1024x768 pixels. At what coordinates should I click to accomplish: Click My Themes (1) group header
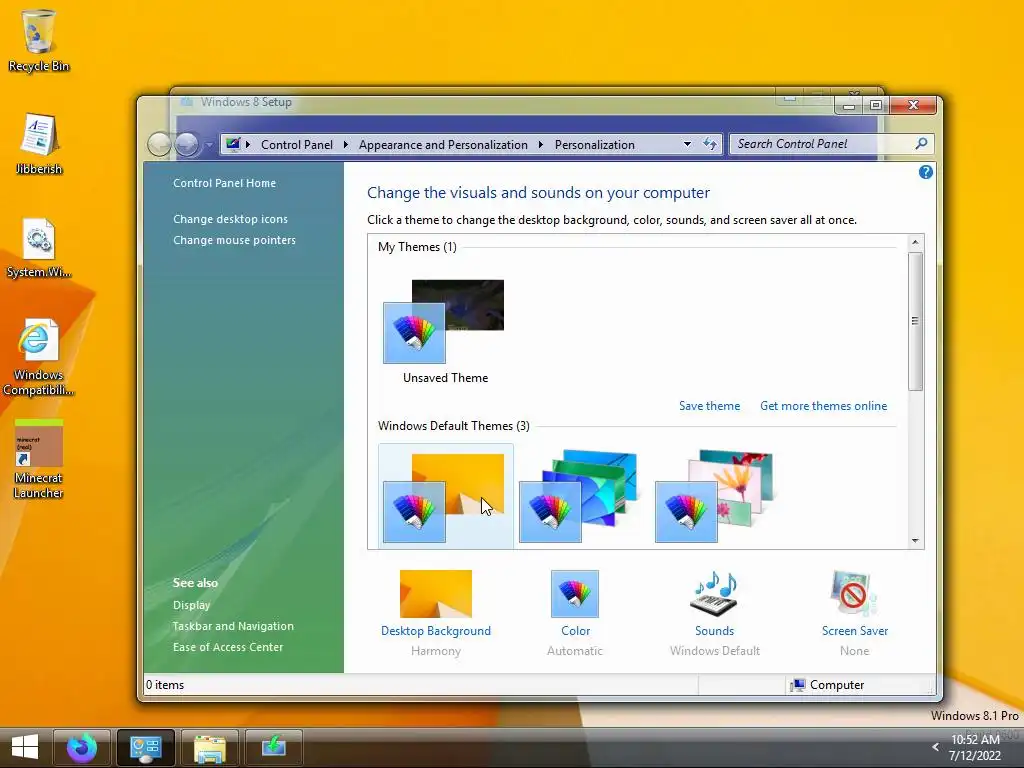coord(417,247)
